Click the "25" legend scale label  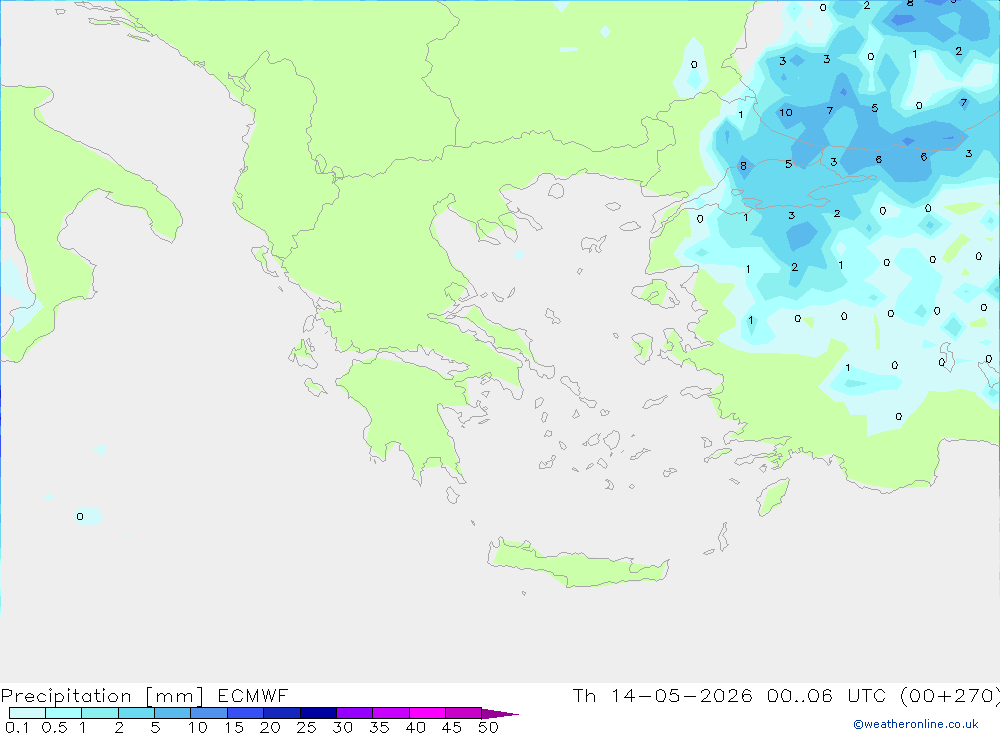coord(307,727)
